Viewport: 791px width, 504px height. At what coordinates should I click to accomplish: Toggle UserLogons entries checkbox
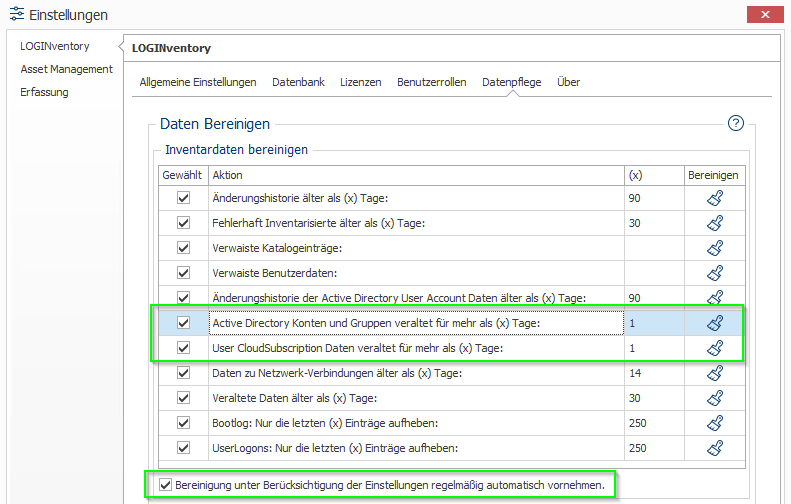[x=183, y=448]
